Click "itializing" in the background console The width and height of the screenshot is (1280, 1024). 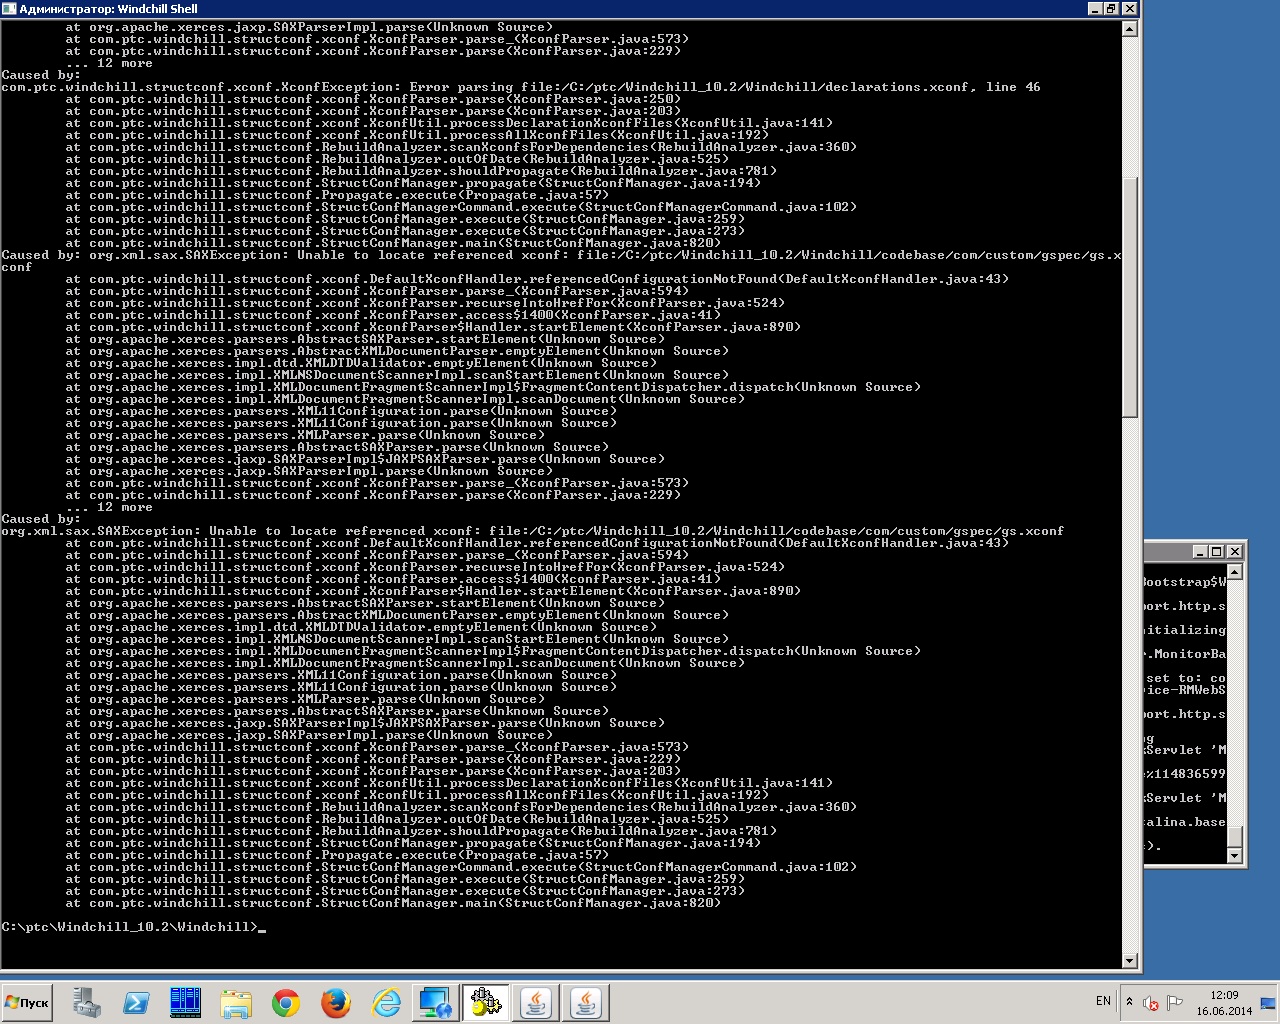pos(1185,630)
